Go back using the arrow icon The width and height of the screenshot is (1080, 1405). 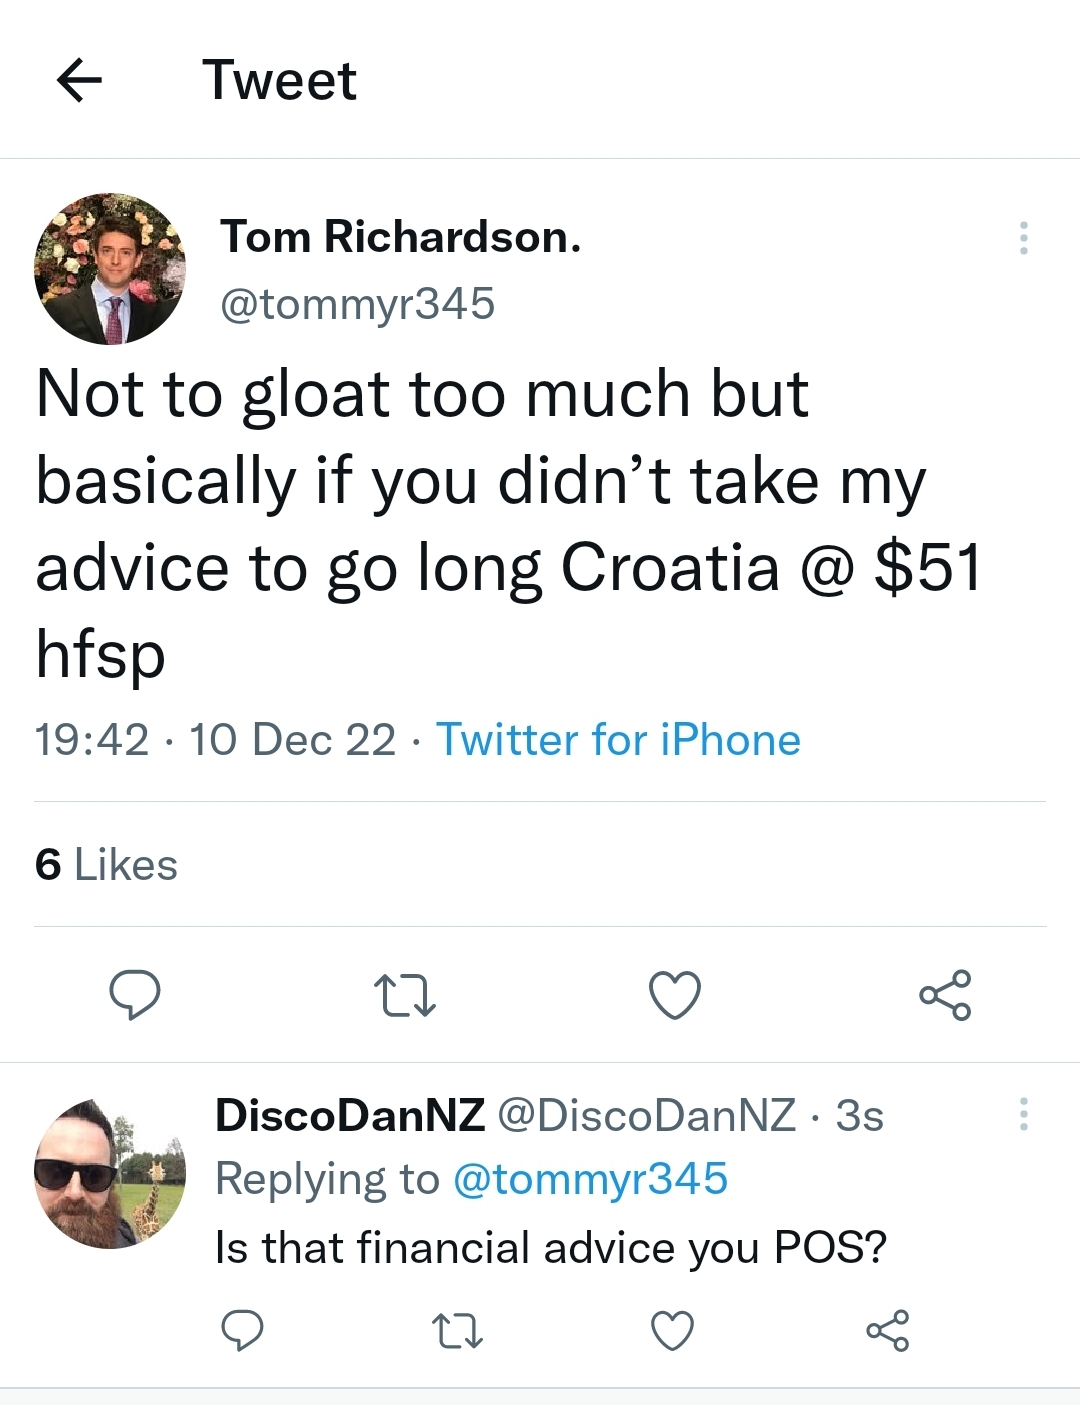point(79,80)
